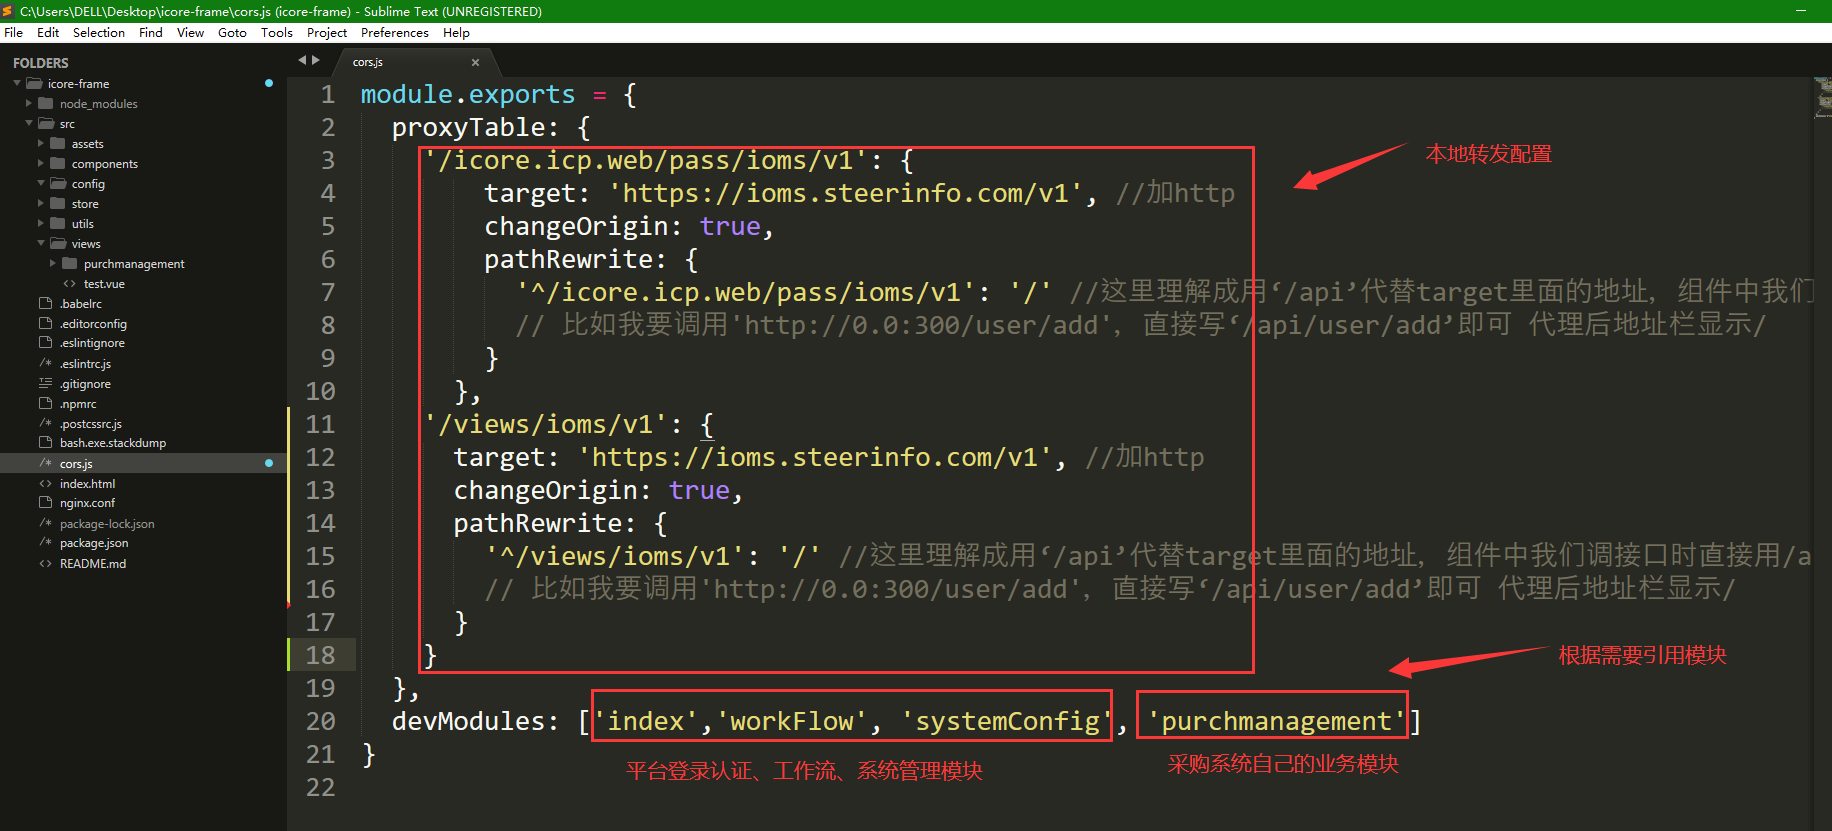Click the folder icon next to assets
The height and width of the screenshot is (831, 1832).
[58, 144]
